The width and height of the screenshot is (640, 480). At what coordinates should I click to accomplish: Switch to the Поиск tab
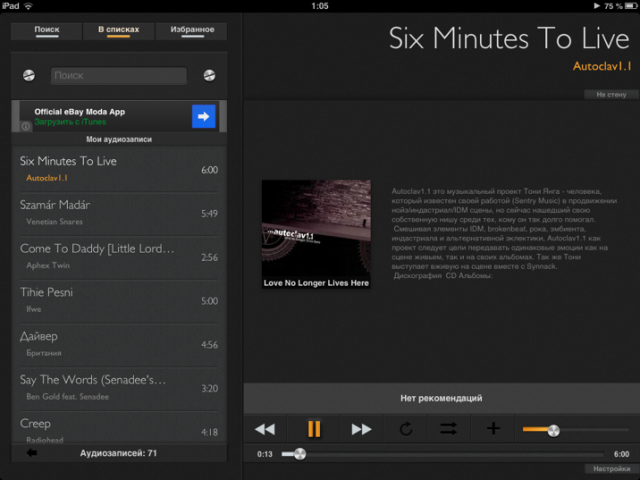47,31
